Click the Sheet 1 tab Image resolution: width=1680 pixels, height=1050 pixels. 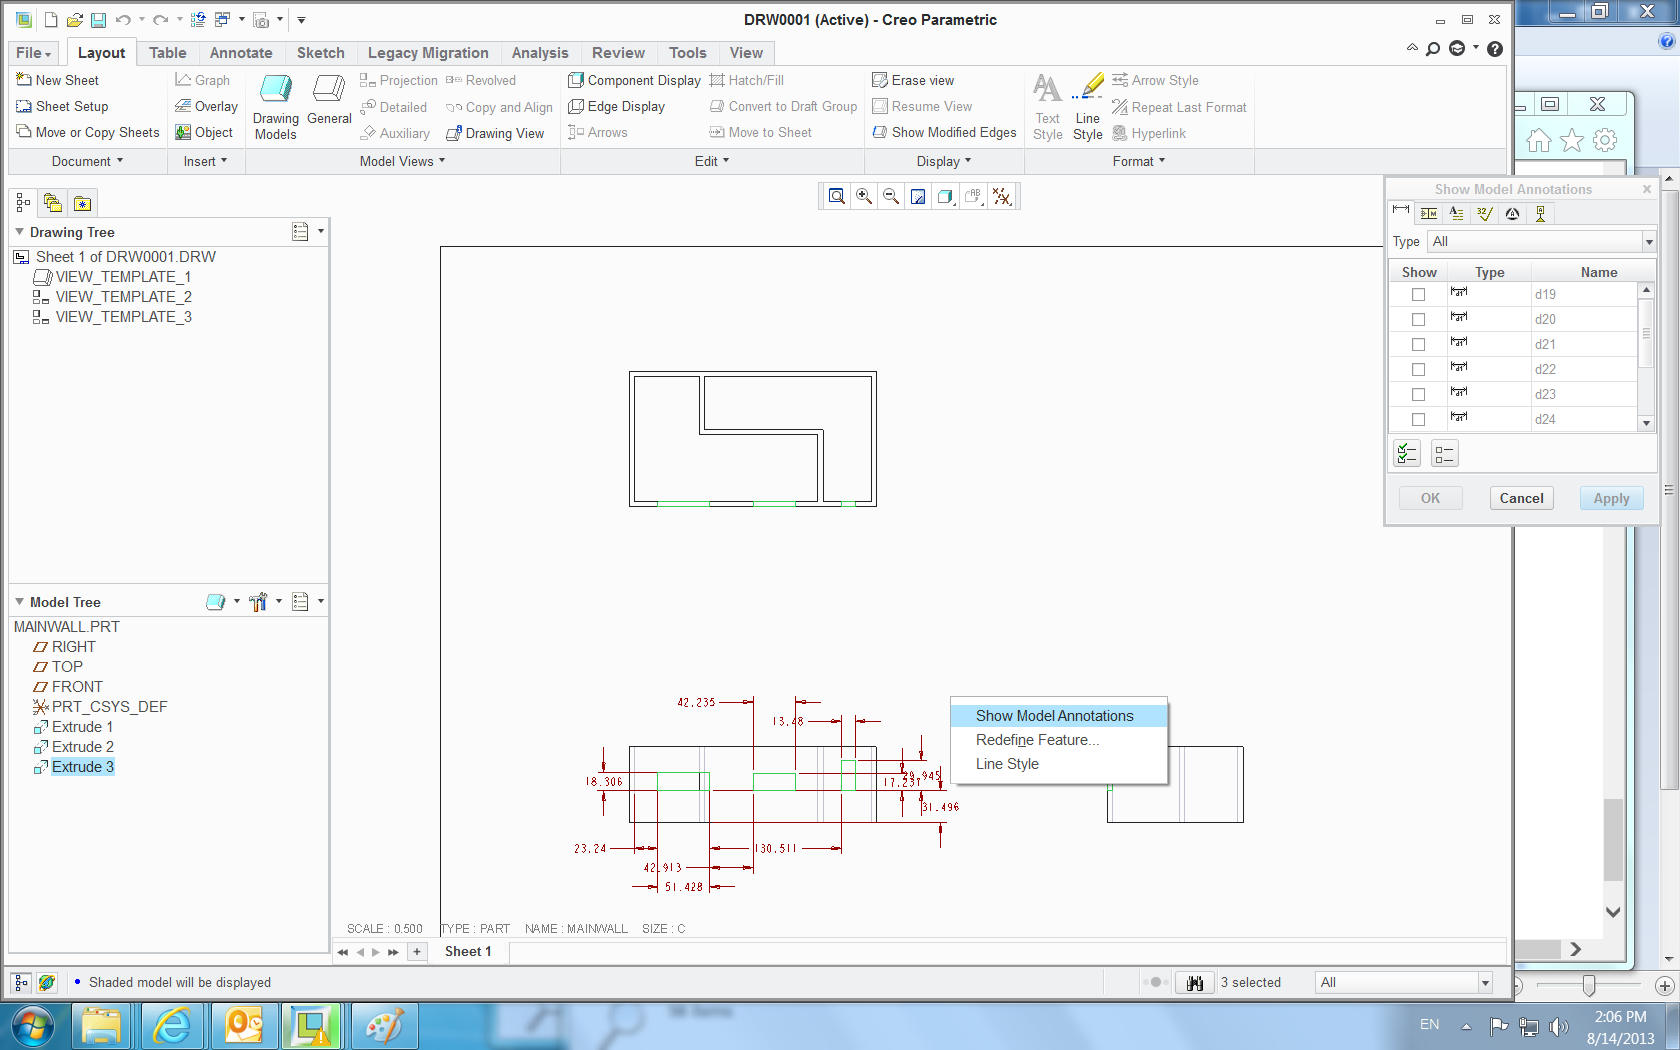(468, 952)
